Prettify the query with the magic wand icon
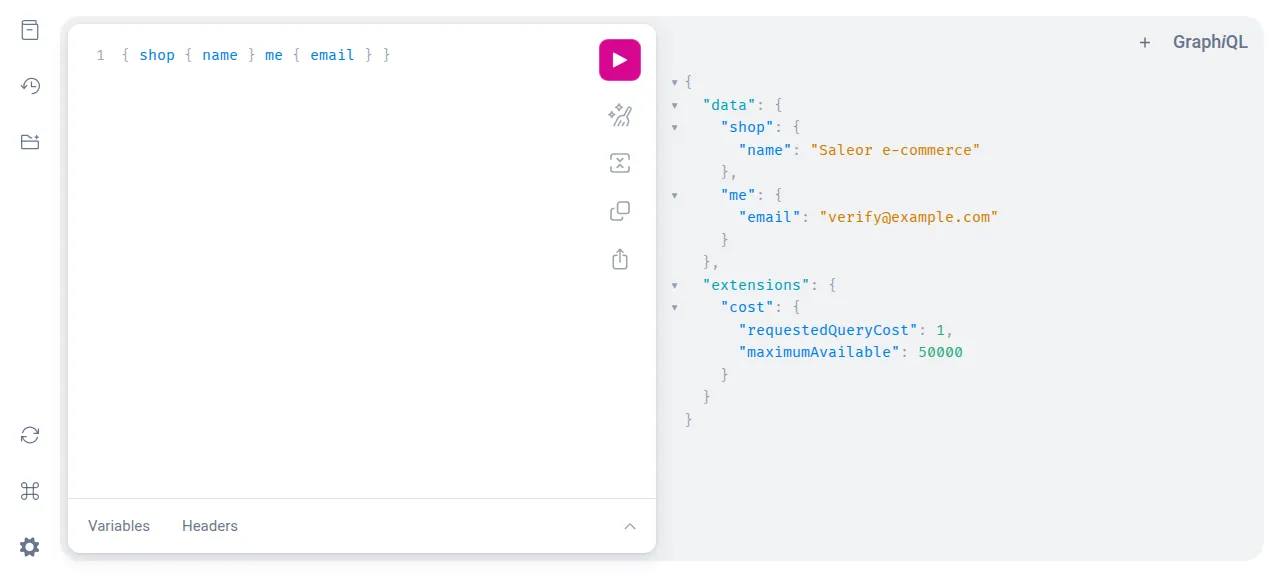Image resolution: width=1280 pixels, height=577 pixels. (620, 115)
